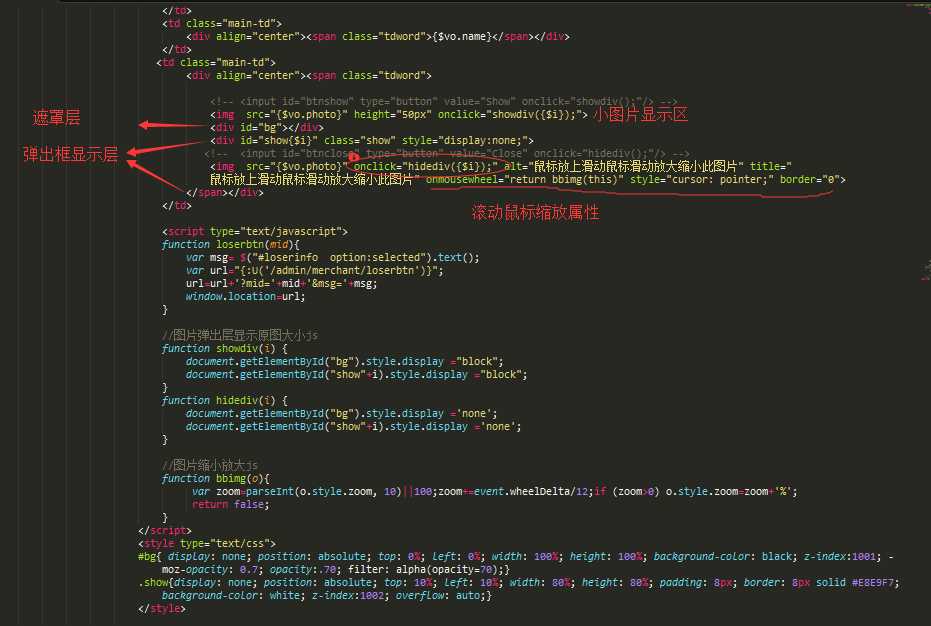Click the style="cursor: pointer;" attribute

tap(701, 179)
